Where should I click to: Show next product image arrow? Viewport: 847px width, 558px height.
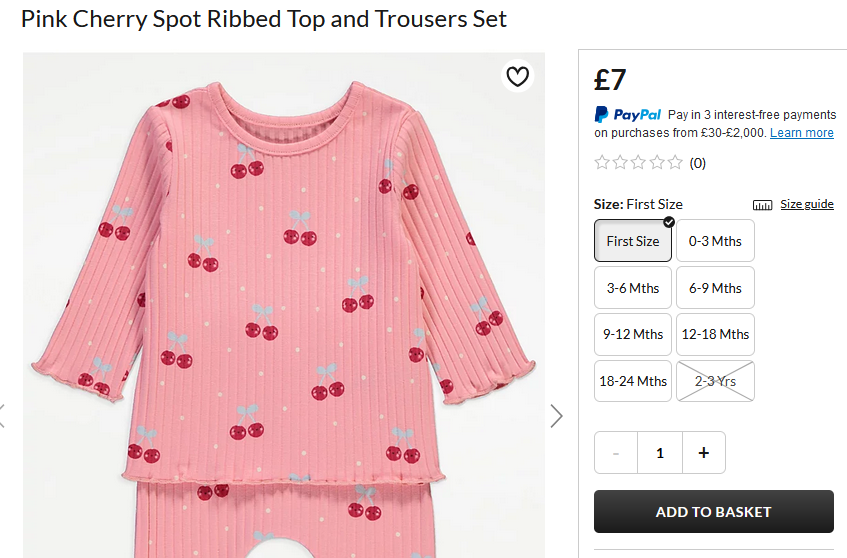(x=557, y=415)
